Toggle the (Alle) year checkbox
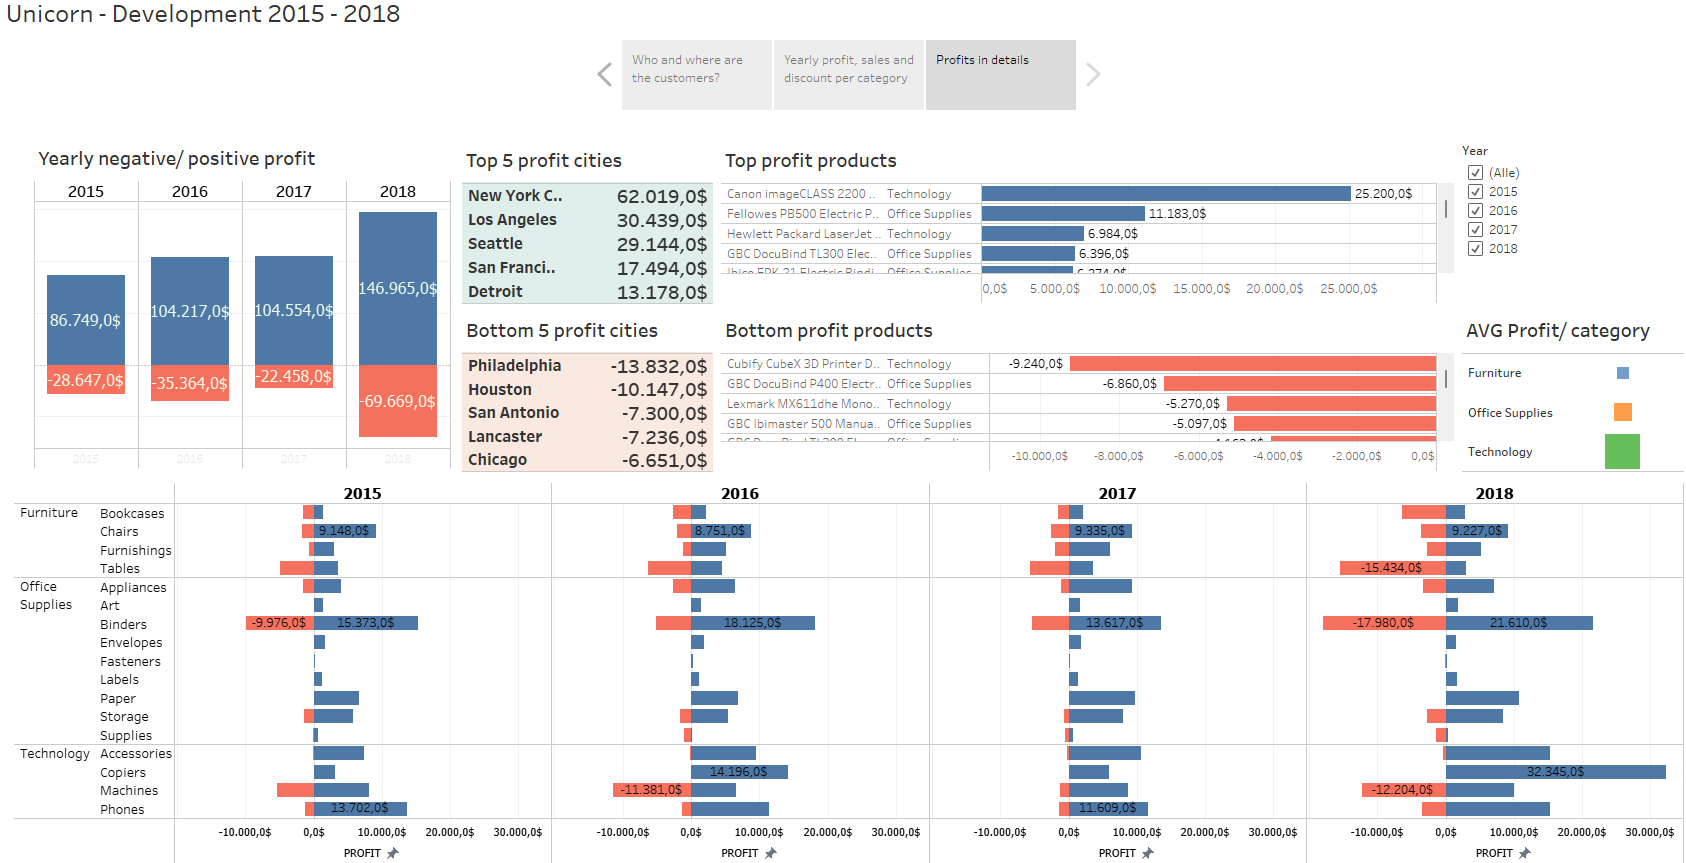The height and width of the screenshot is (863, 1686). click(1475, 173)
